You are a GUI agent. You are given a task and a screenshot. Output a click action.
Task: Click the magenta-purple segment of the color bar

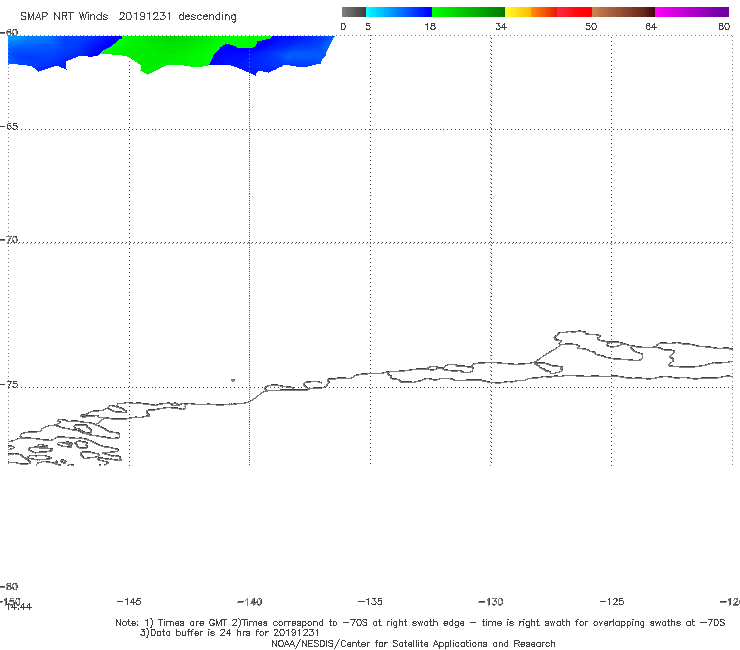pos(692,12)
